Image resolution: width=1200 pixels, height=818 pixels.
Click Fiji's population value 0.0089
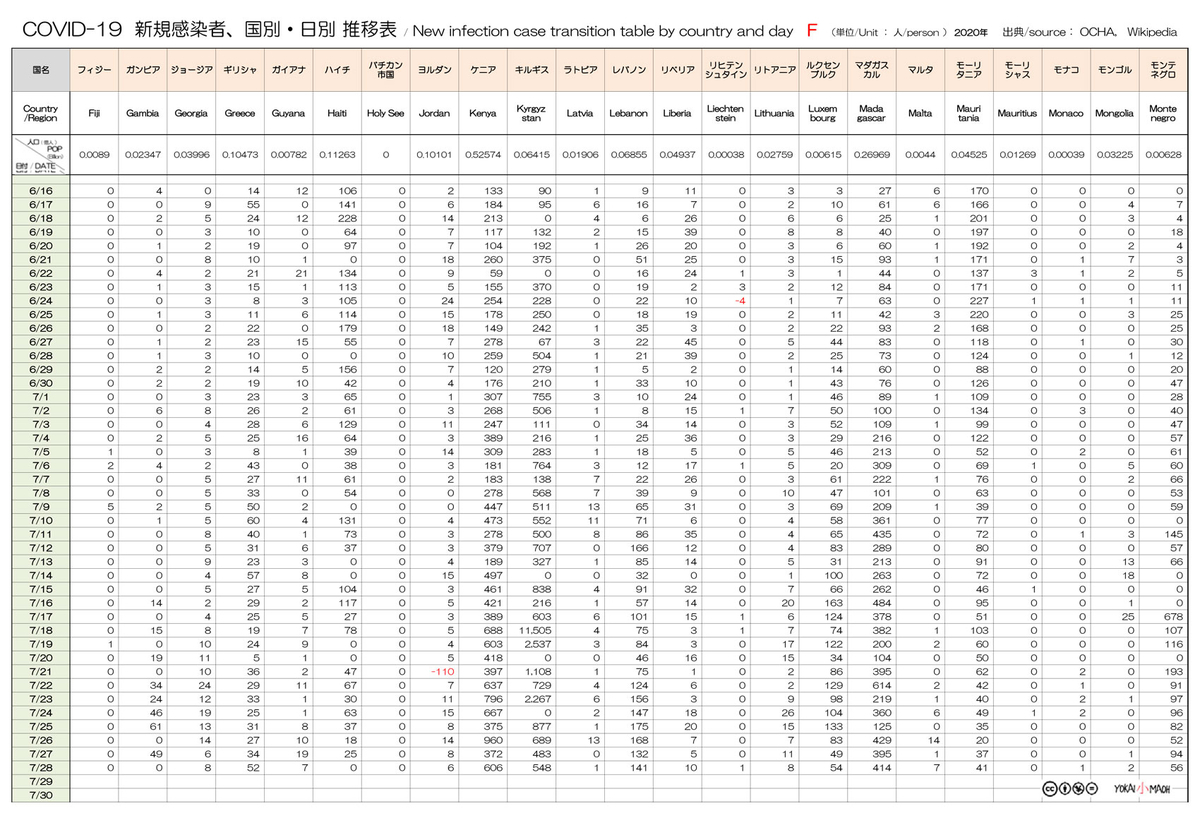(94, 155)
